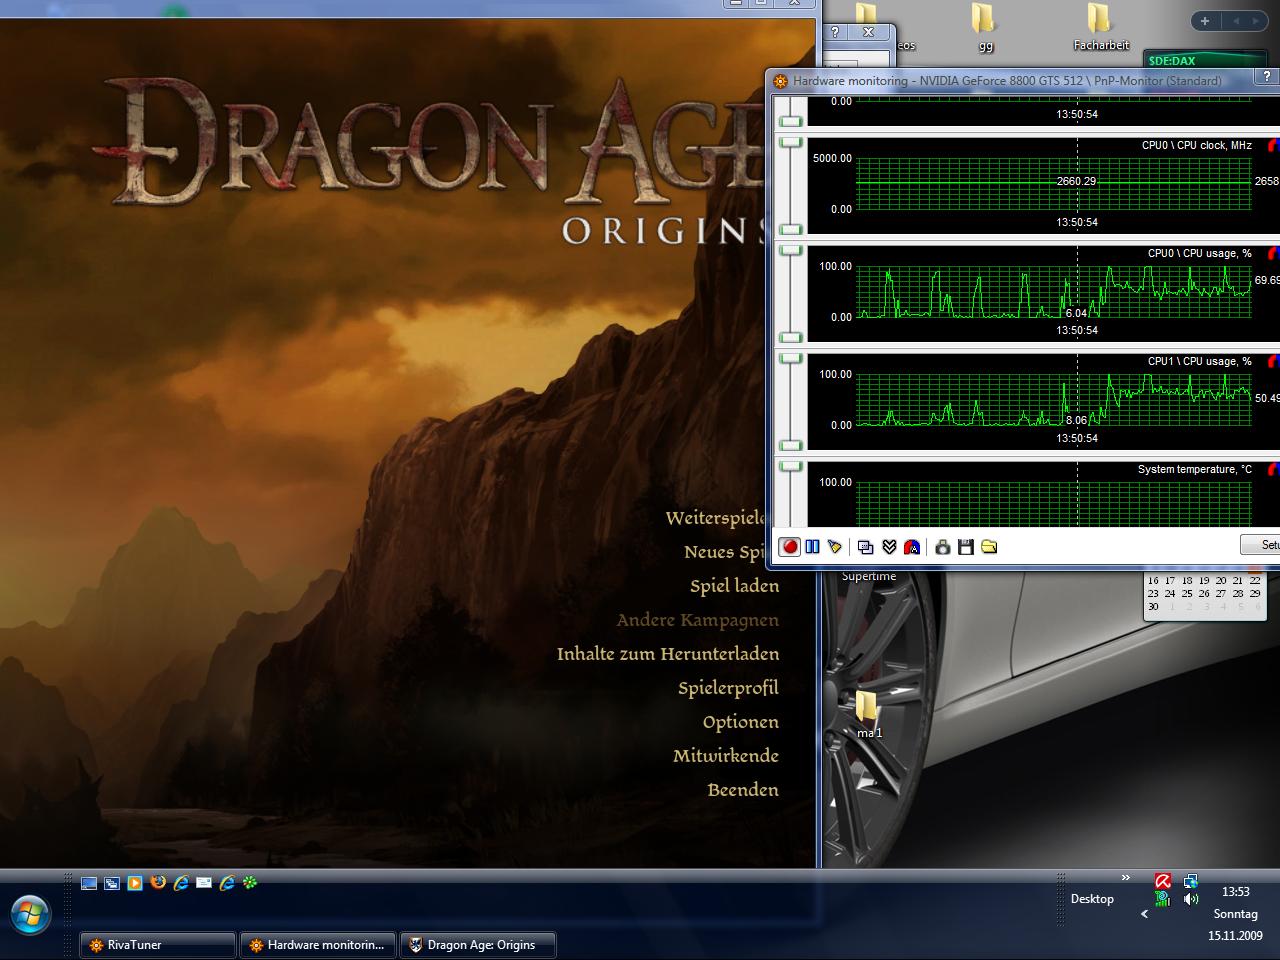
Task: Open the ma 1 desktop folder
Action: pyautogui.click(x=869, y=715)
